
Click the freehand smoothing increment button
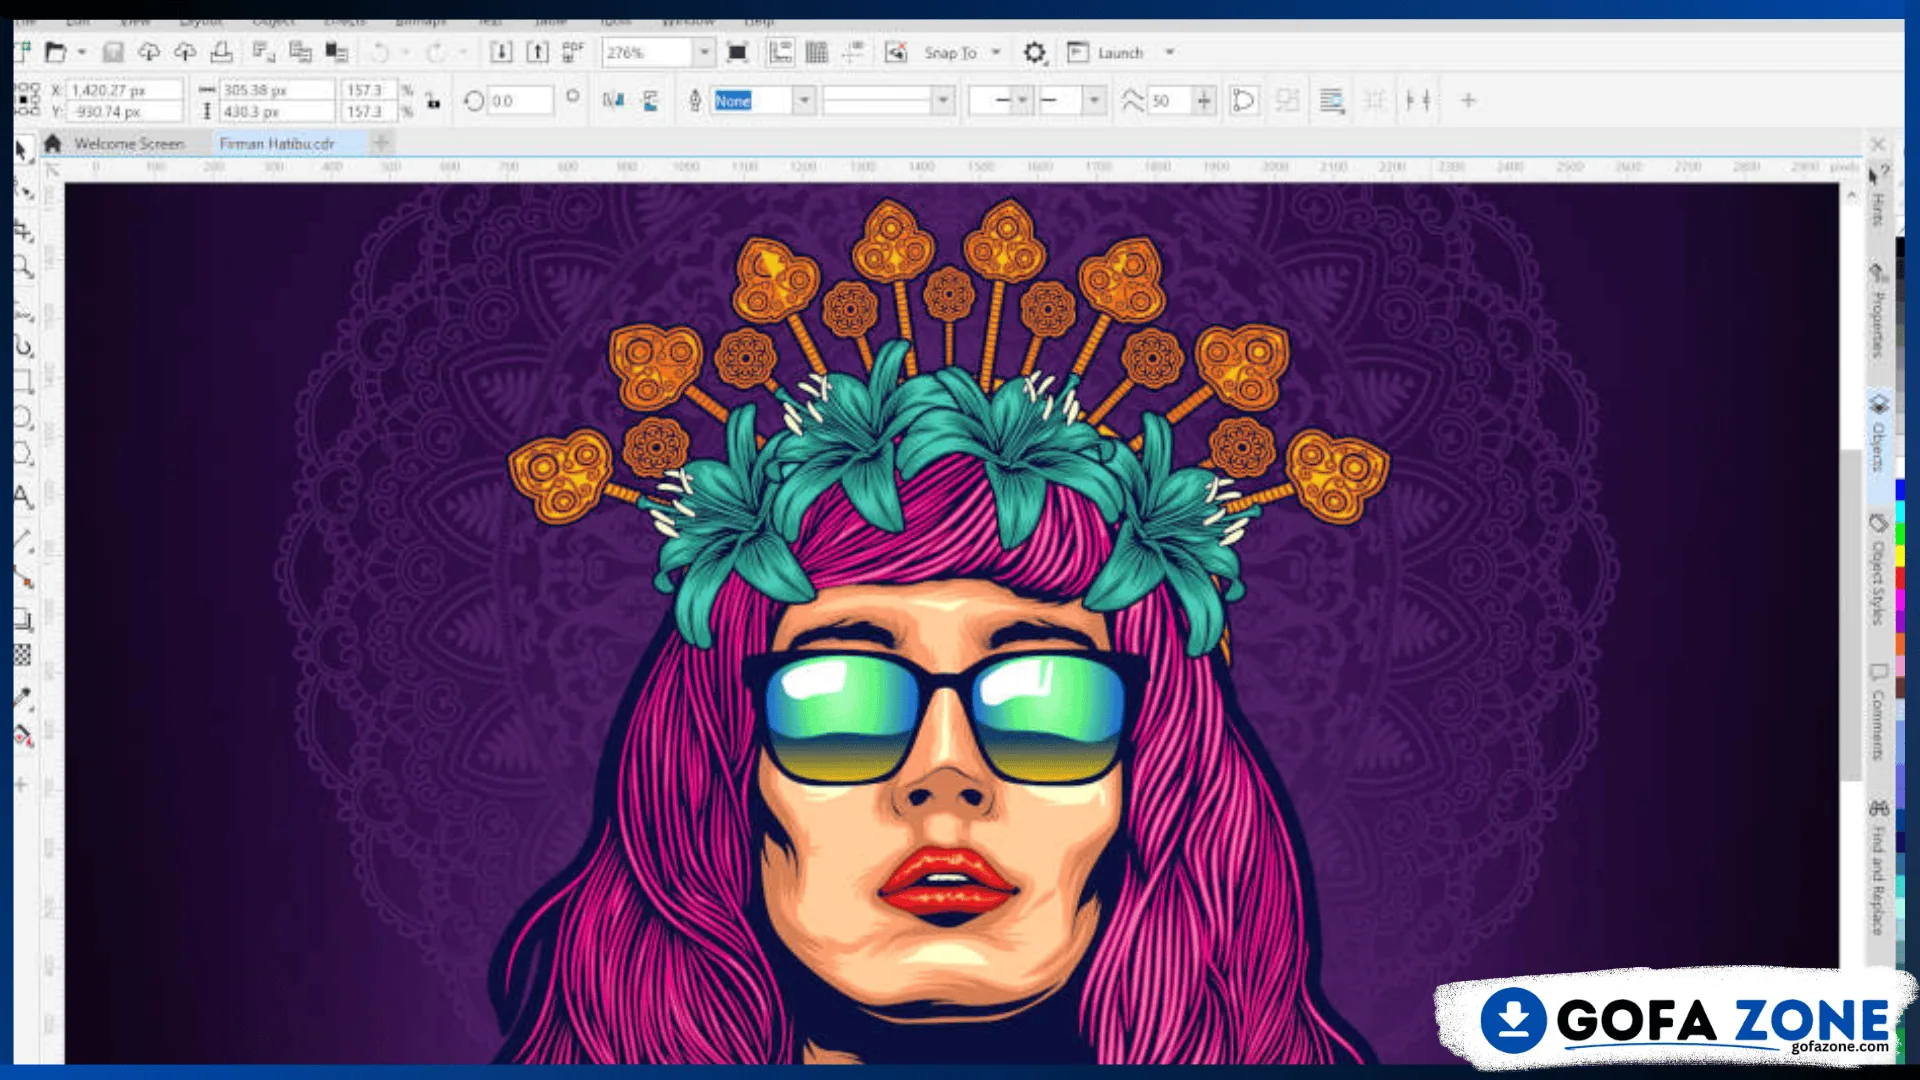click(x=1204, y=100)
